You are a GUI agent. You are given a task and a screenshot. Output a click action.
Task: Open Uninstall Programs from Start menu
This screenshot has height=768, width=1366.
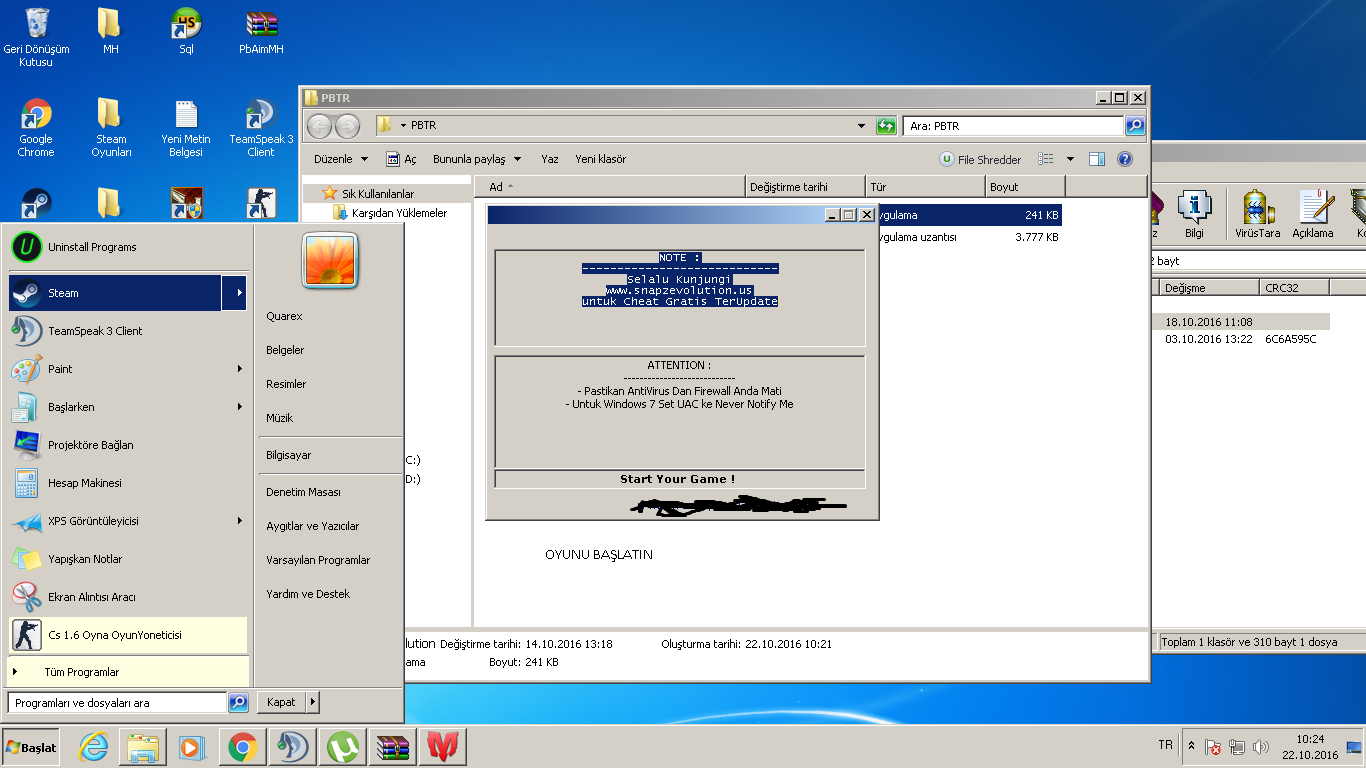(x=128, y=247)
